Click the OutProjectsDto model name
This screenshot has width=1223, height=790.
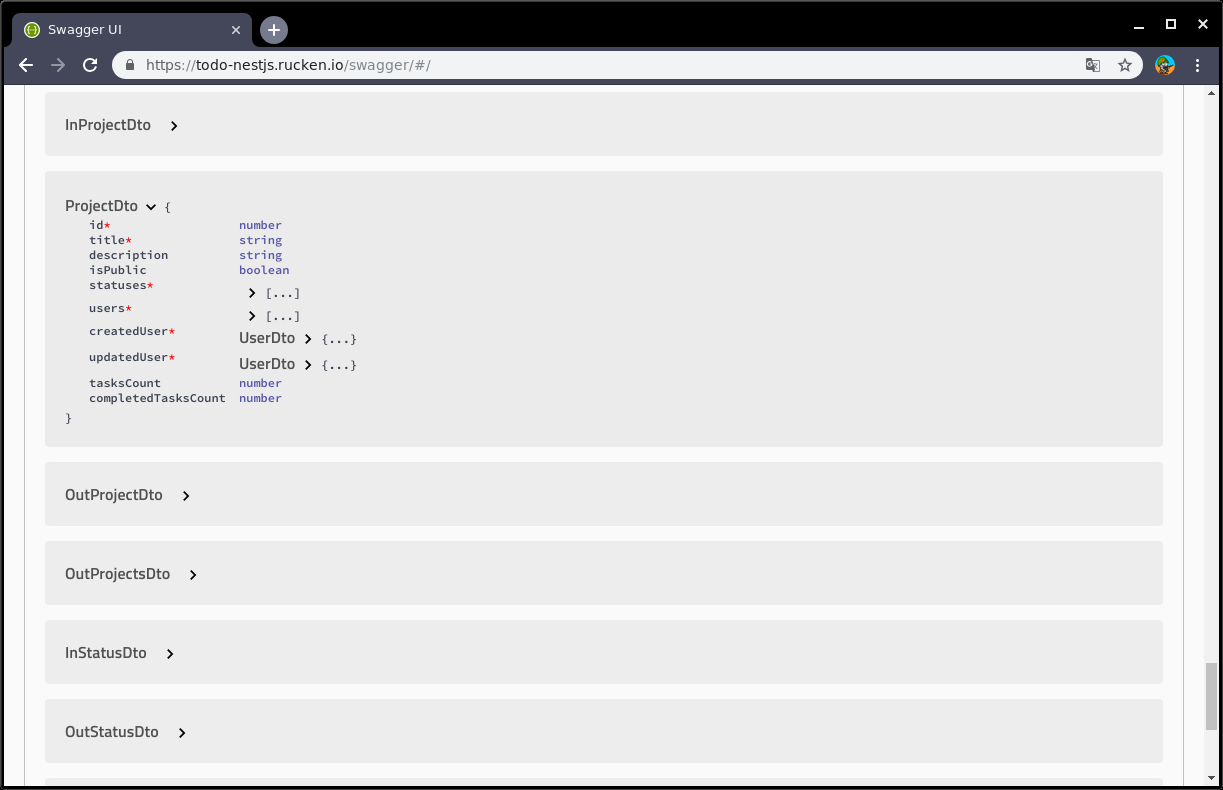click(118, 574)
